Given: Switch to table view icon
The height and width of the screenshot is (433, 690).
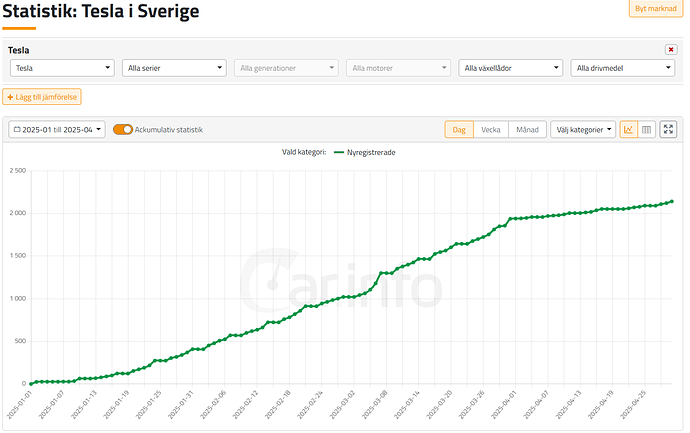Looking at the screenshot, I should (646, 130).
